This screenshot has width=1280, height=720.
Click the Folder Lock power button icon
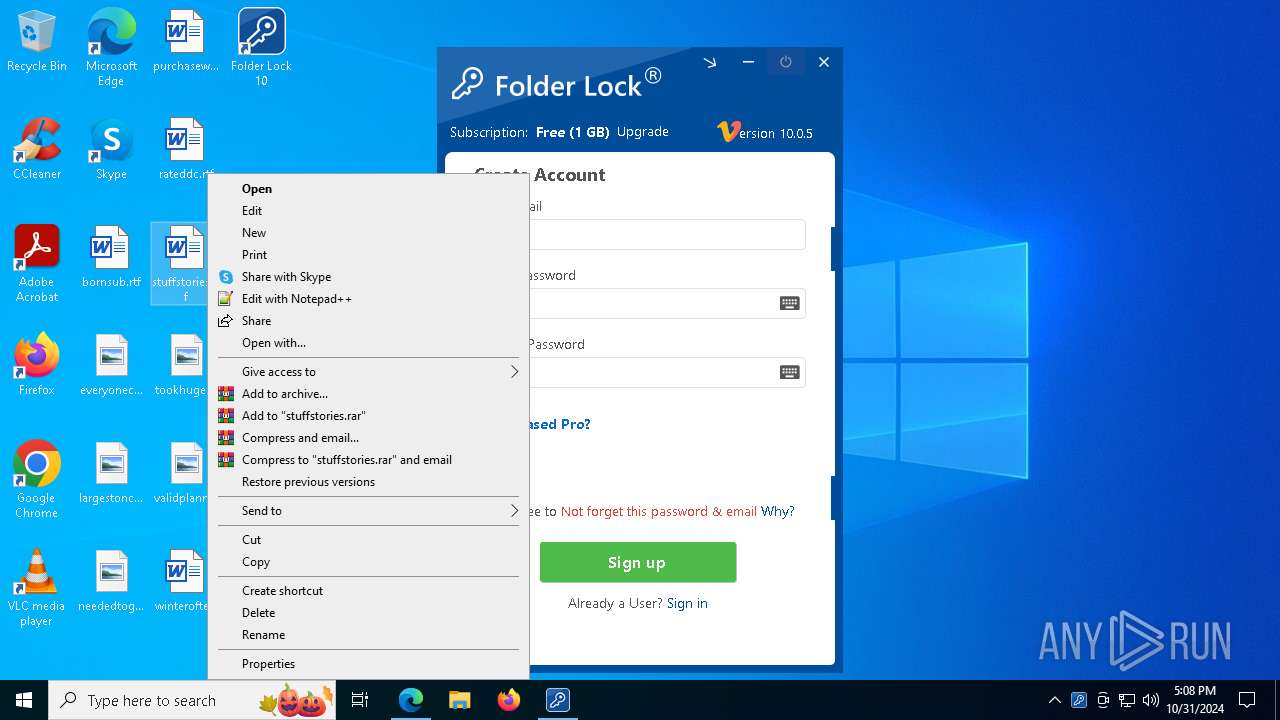pyautogui.click(x=786, y=62)
